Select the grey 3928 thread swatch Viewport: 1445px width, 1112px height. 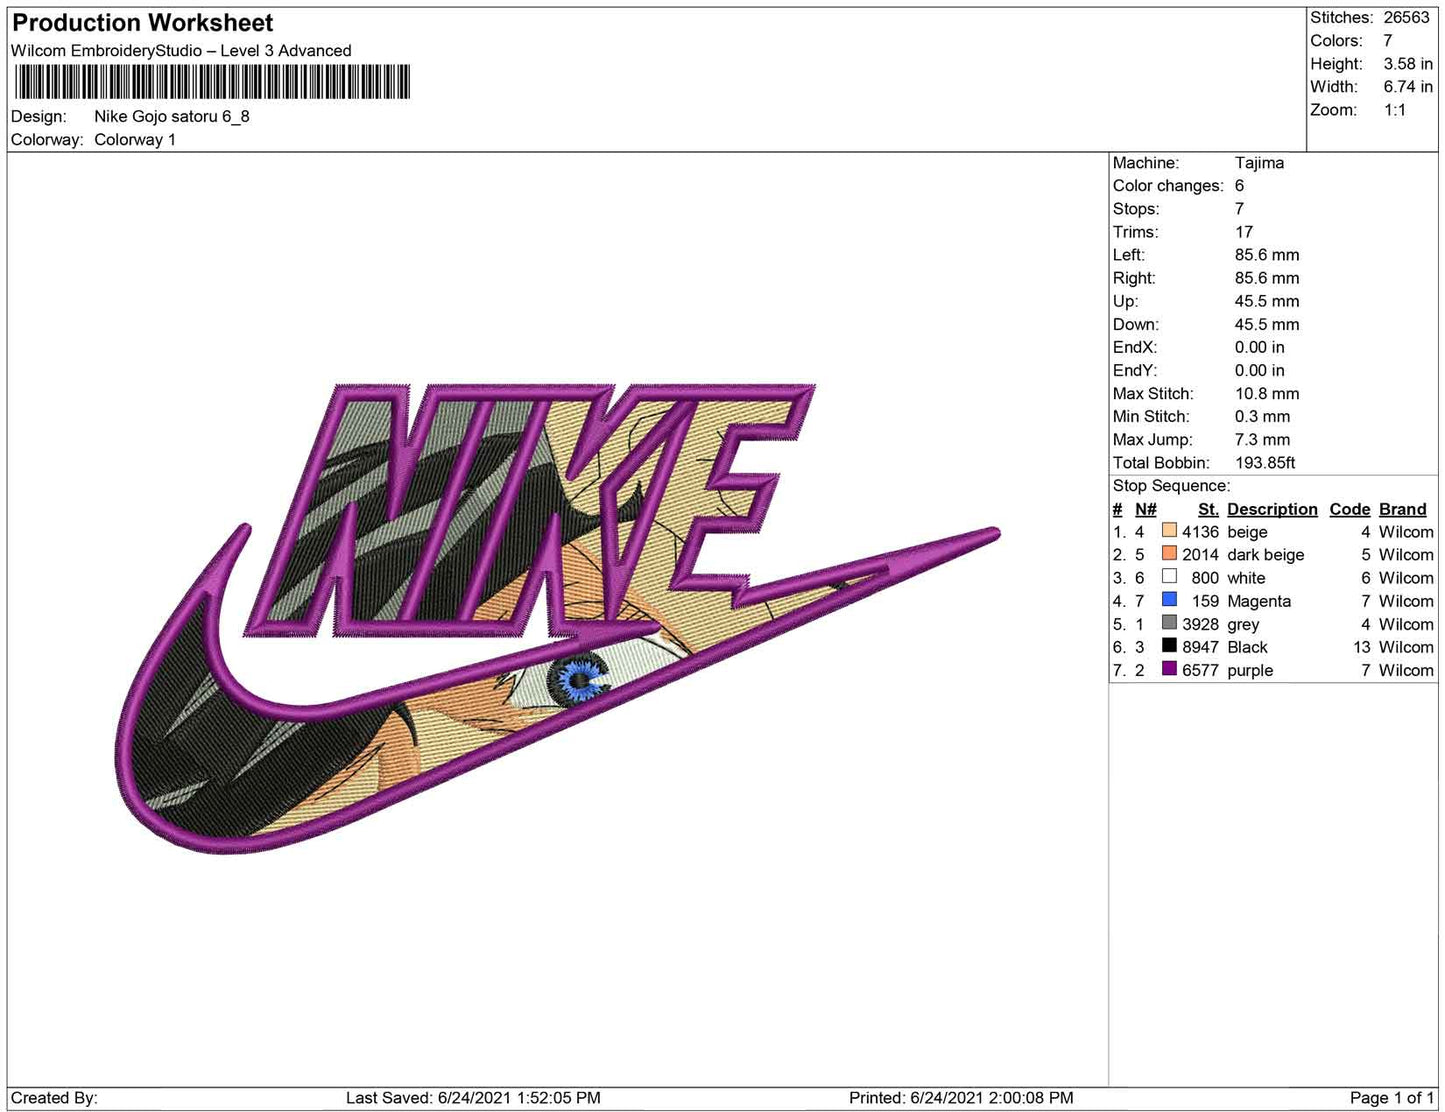[1169, 623]
